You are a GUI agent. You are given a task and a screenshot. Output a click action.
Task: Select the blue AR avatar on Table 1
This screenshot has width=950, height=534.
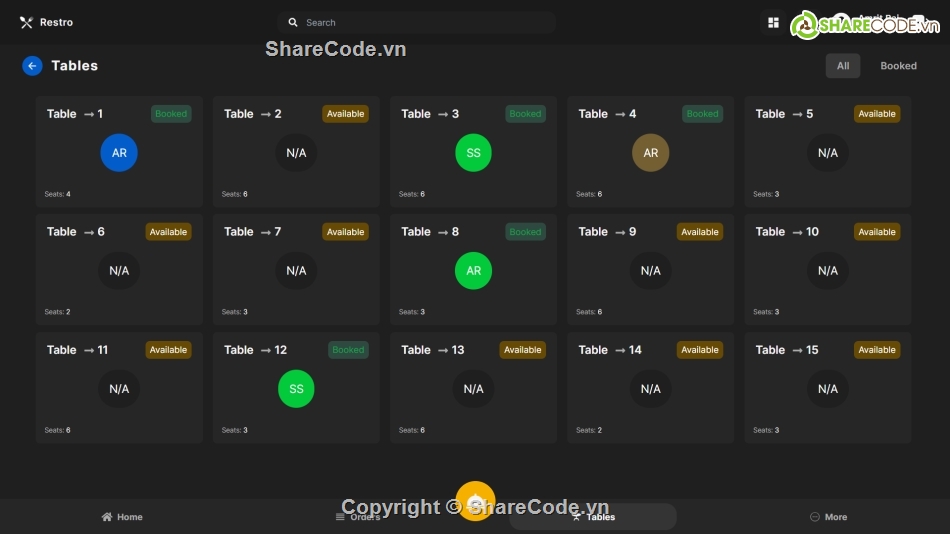(119, 153)
